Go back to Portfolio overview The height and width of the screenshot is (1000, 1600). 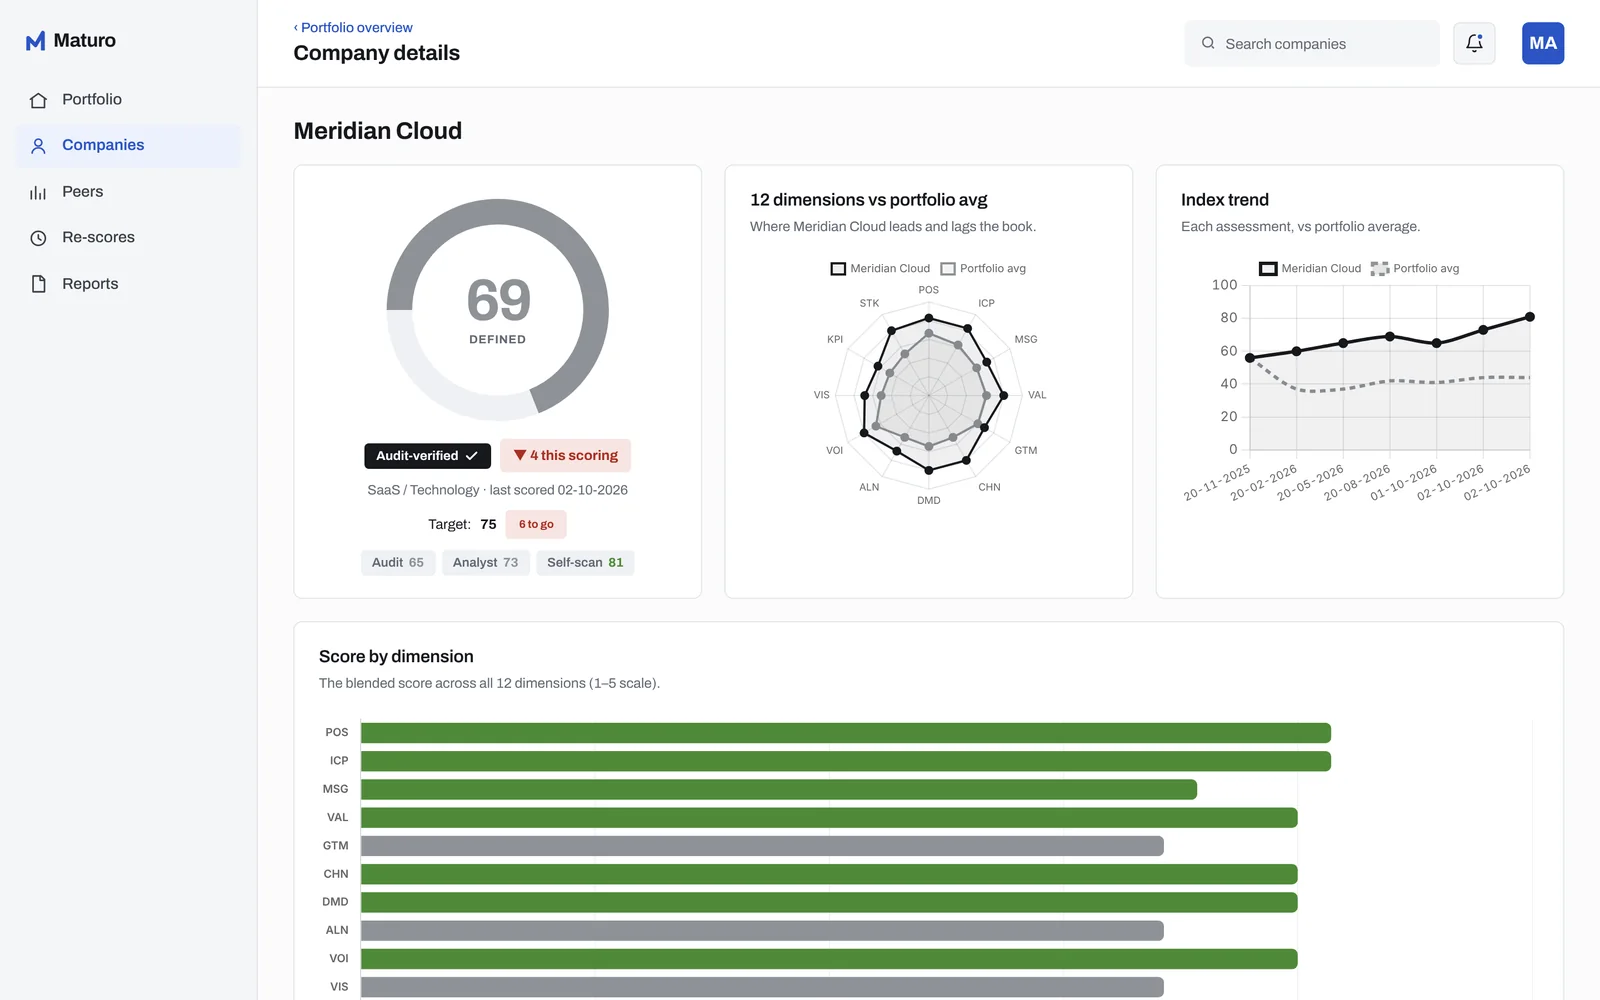tap(353, 27)
